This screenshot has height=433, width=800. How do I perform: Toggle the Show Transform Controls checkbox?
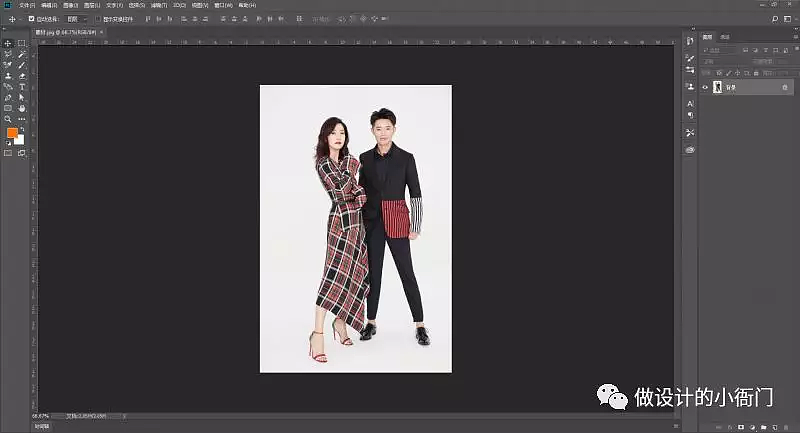(x=98, y=19)
